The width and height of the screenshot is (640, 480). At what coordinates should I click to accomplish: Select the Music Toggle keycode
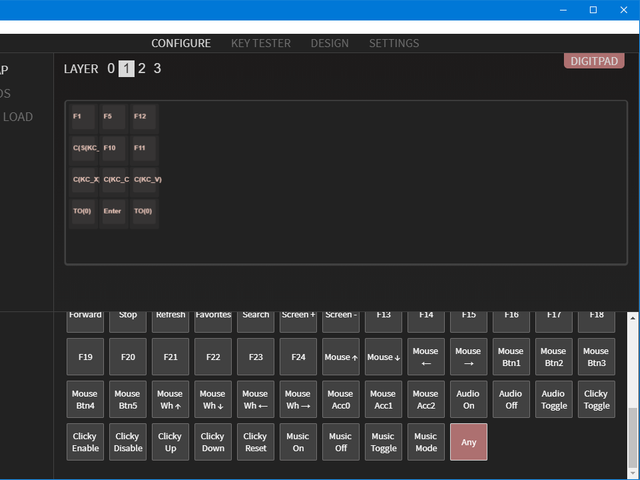pyautogui.click(x=383, y=442)
